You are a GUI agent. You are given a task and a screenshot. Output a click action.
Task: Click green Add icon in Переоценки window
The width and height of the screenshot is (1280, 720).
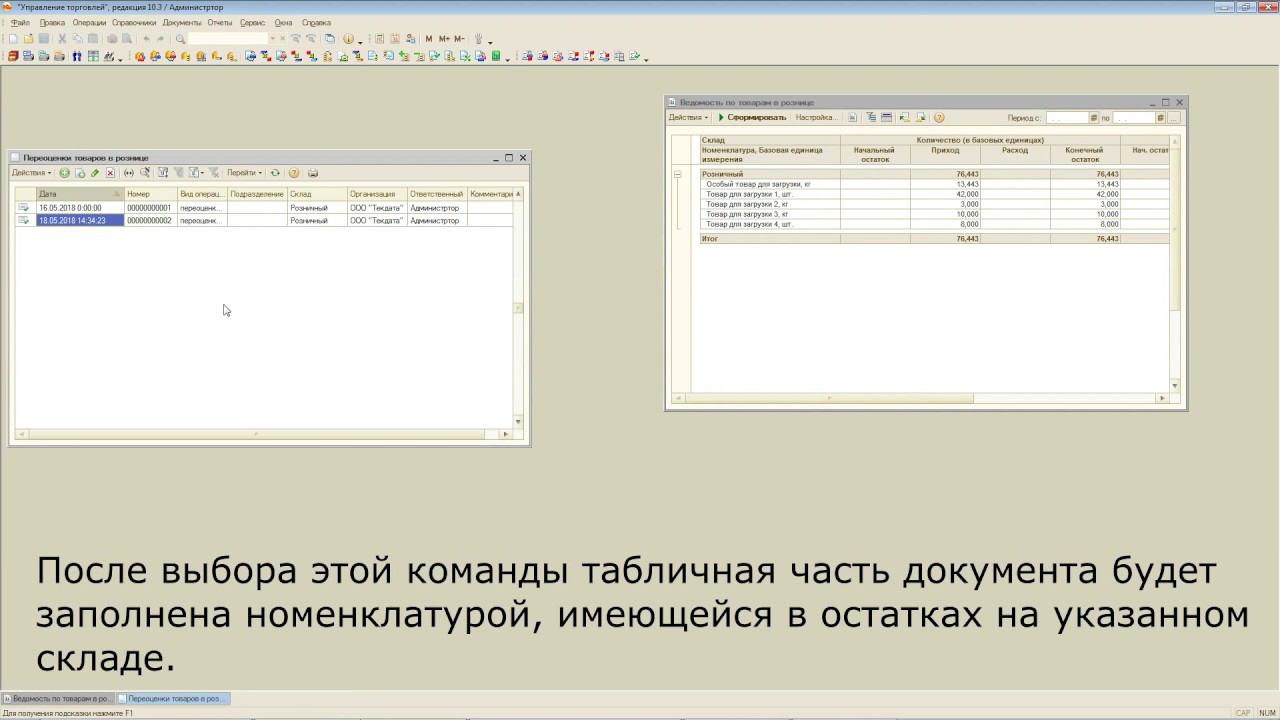click(x=64, y=173)
